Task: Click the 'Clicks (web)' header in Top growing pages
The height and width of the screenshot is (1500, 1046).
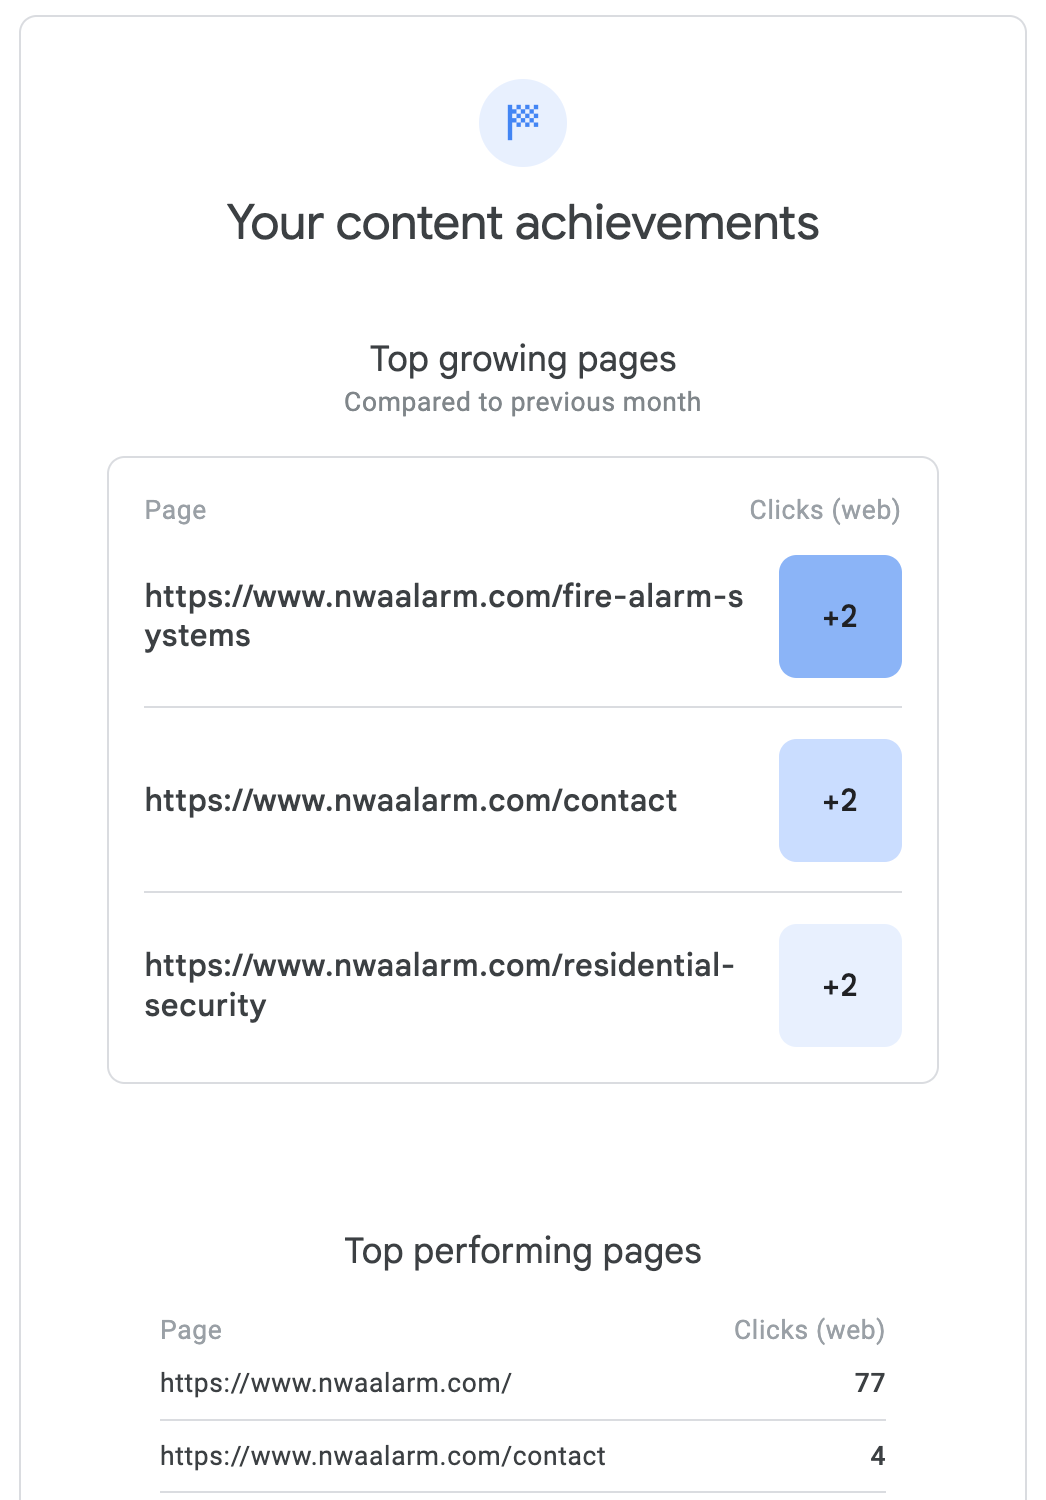Action: [825, 510]
